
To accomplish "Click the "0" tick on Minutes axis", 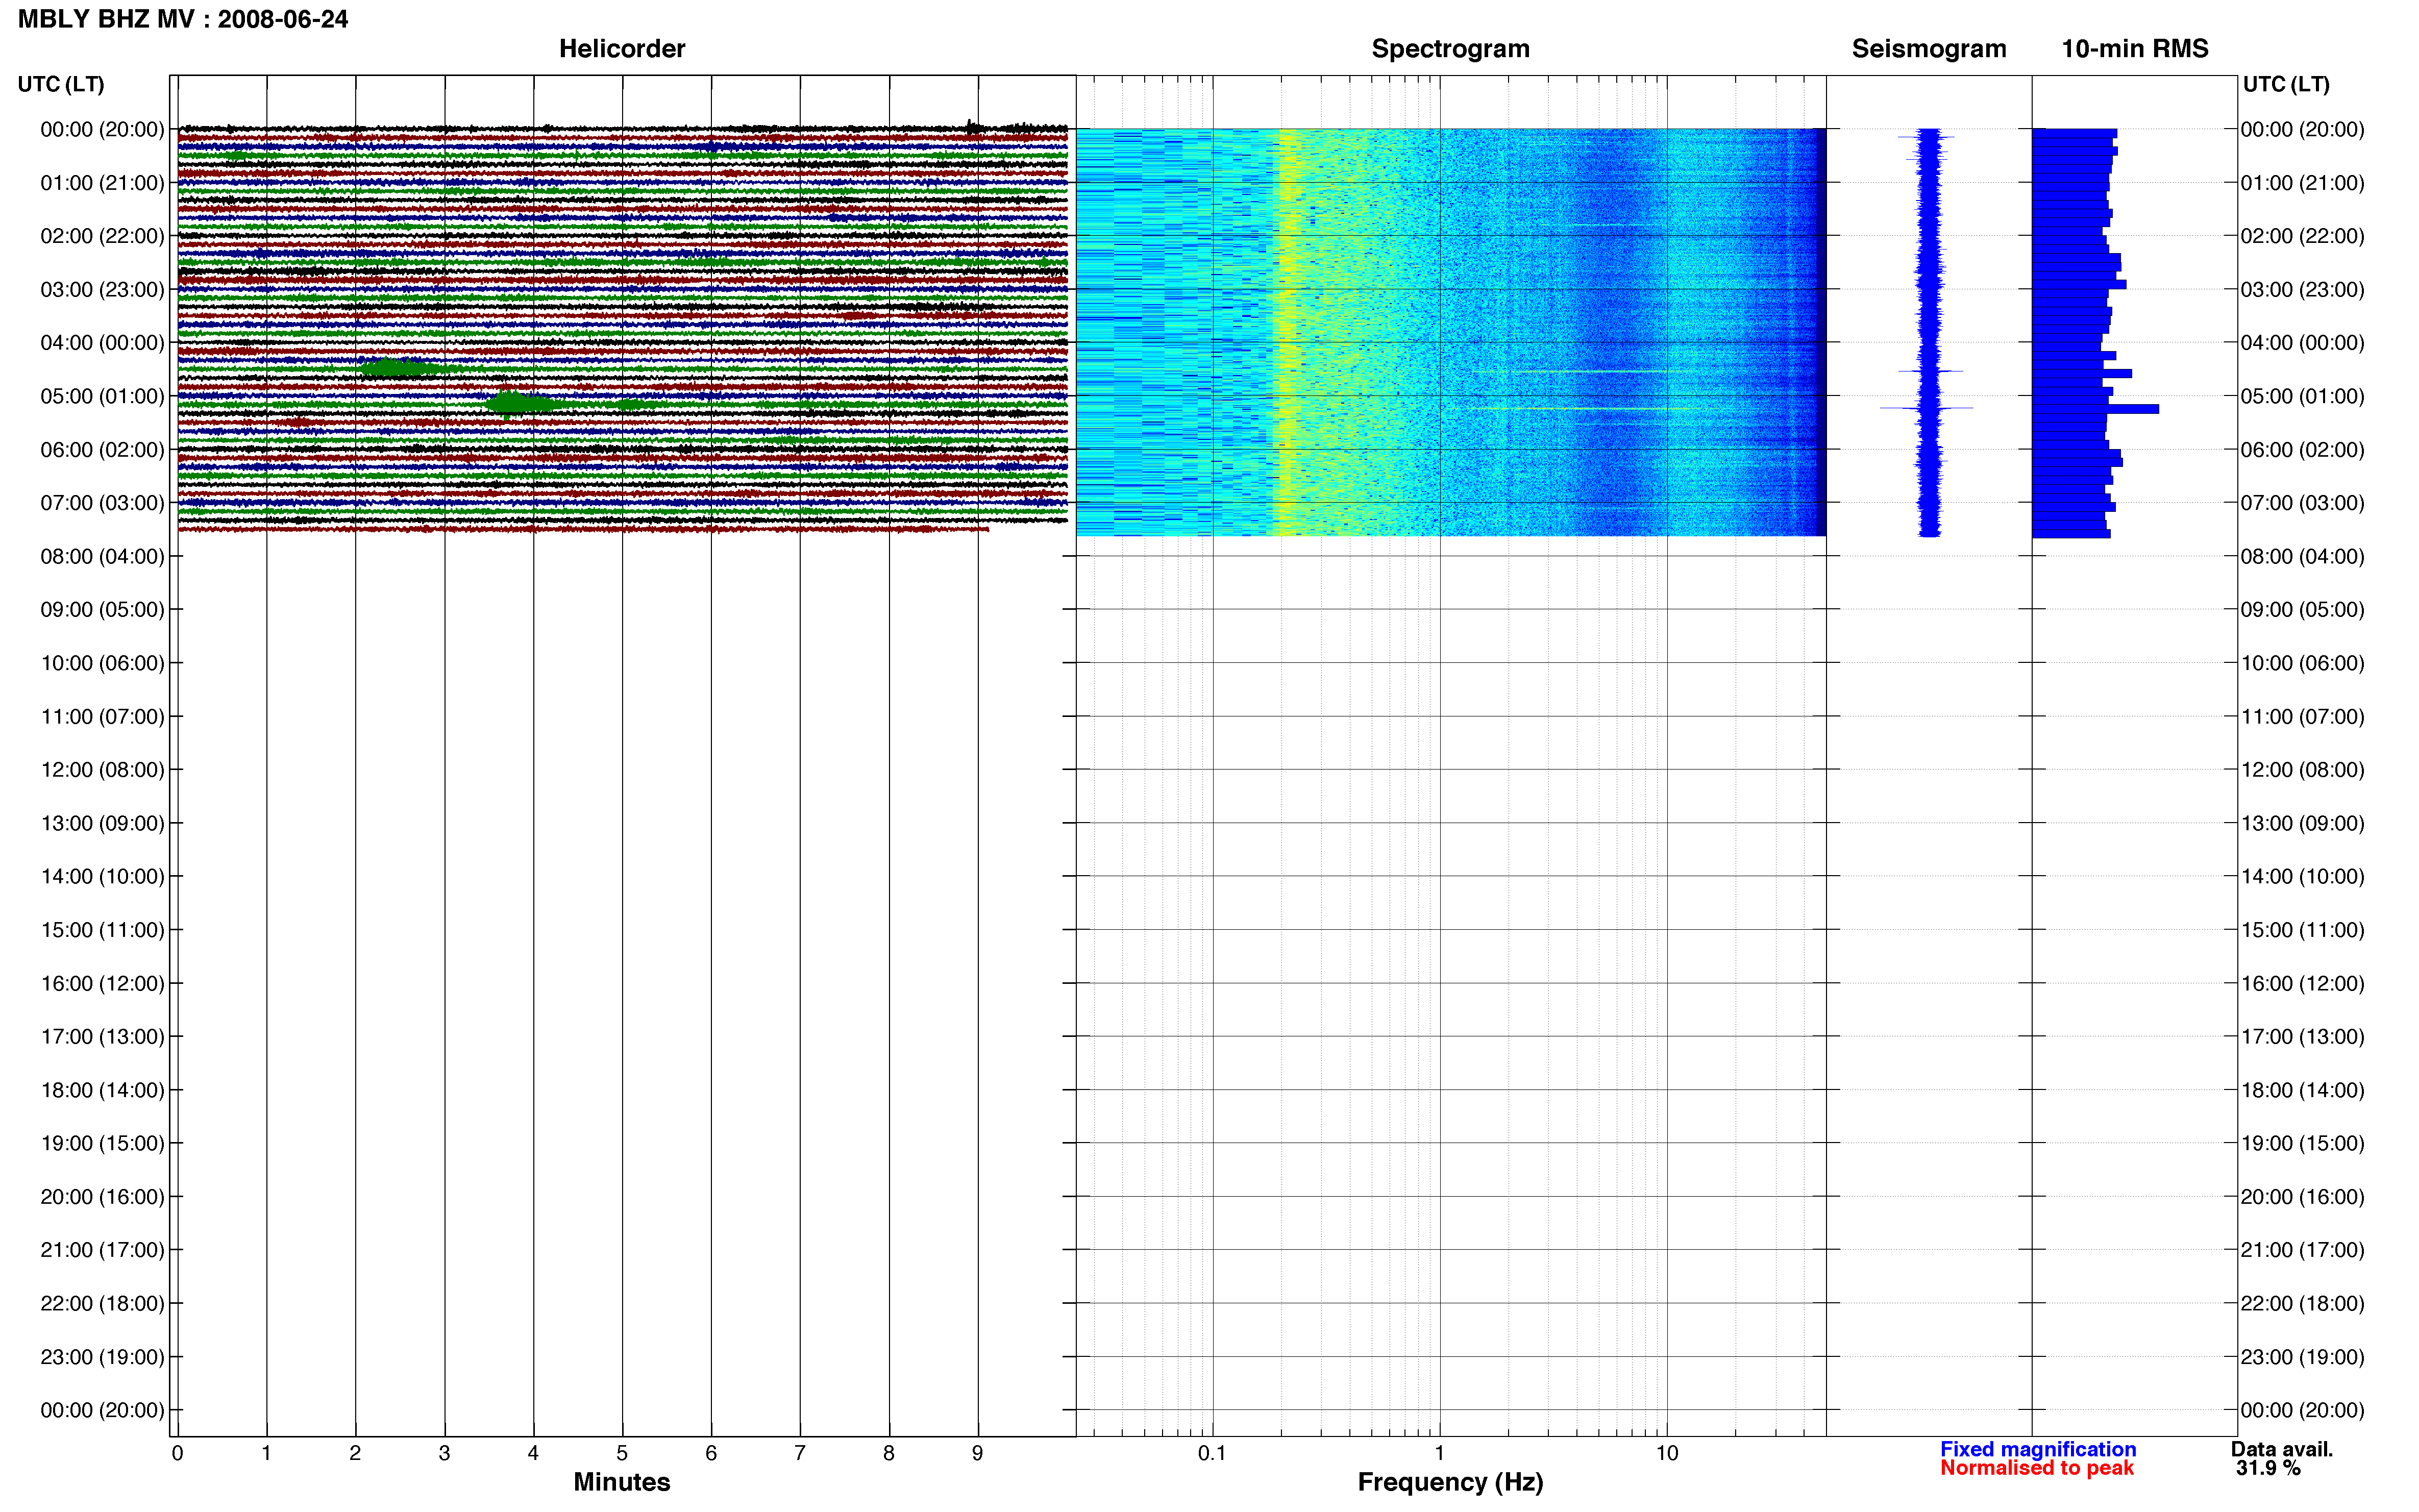I will pyautogui.click(x=177, y=1454).
